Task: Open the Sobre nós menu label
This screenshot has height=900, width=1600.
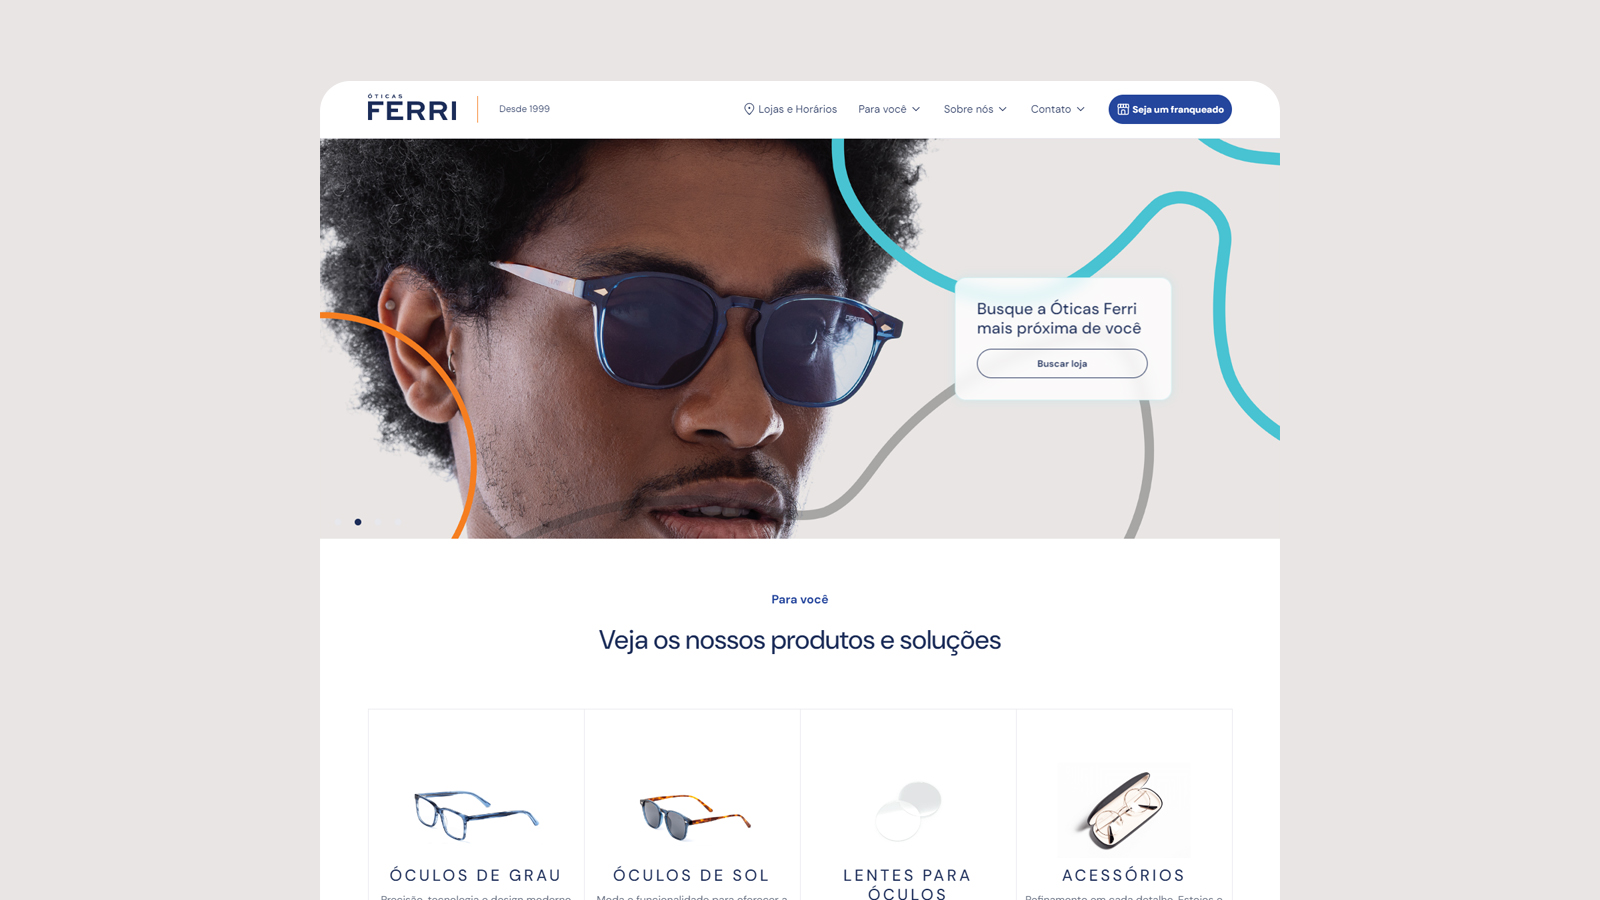Action: click(968, 109)
